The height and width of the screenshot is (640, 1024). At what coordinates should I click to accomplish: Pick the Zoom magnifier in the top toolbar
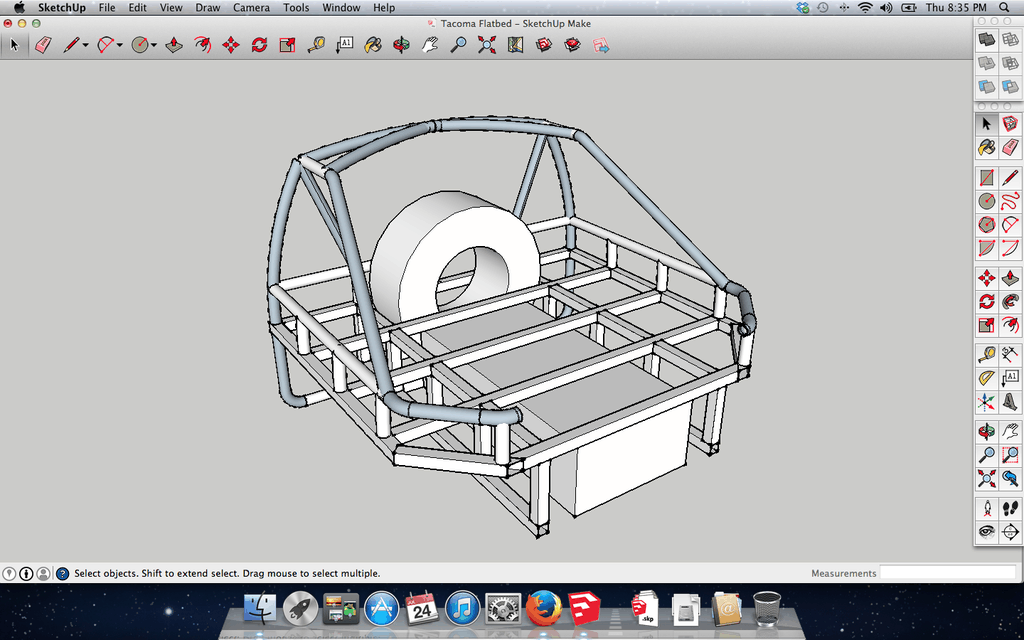(458, 45)
